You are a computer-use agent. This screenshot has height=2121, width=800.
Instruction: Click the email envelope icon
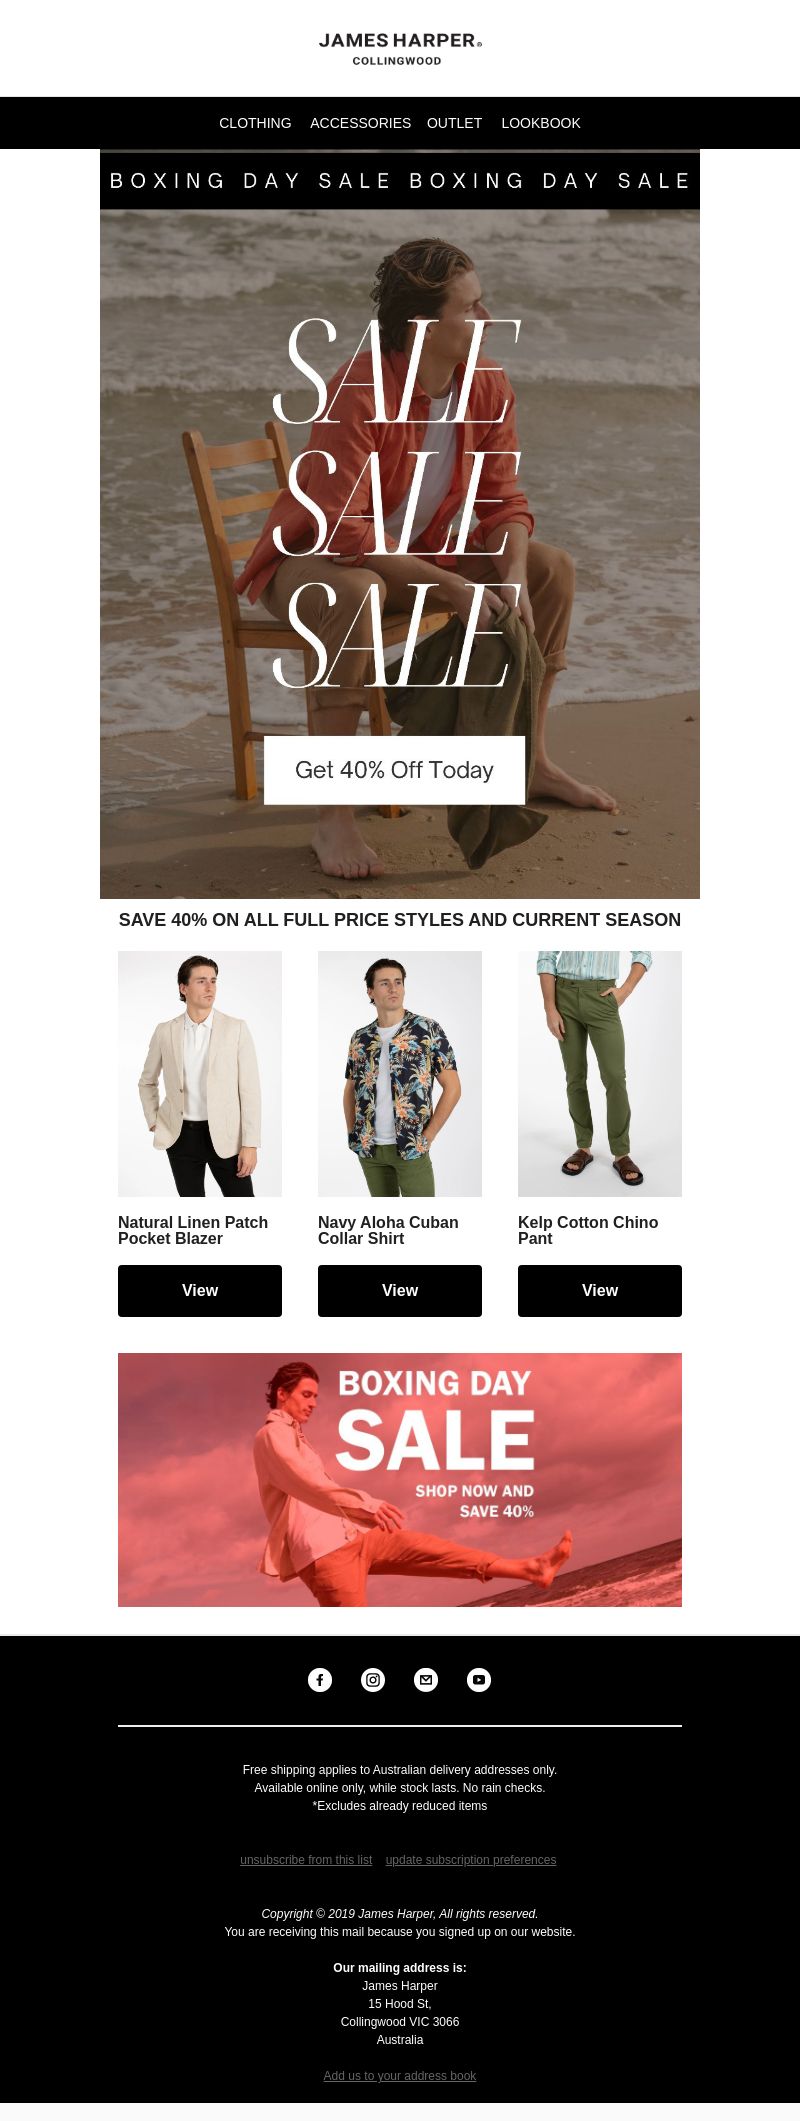coord(426,1680)
